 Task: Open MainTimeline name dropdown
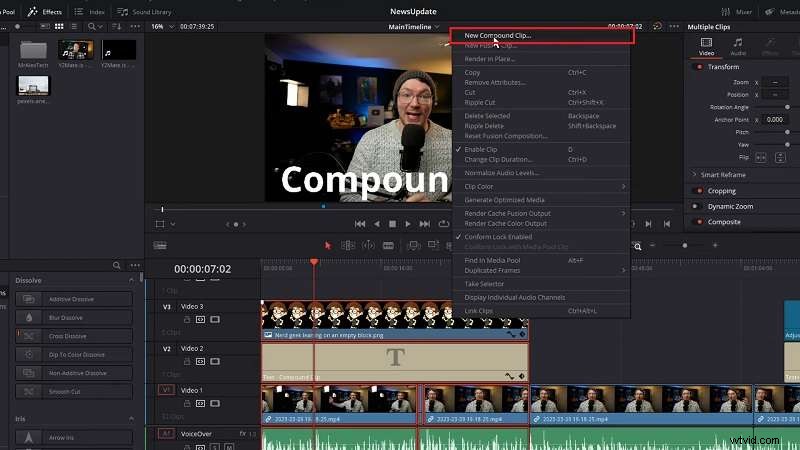pos(414,27)
